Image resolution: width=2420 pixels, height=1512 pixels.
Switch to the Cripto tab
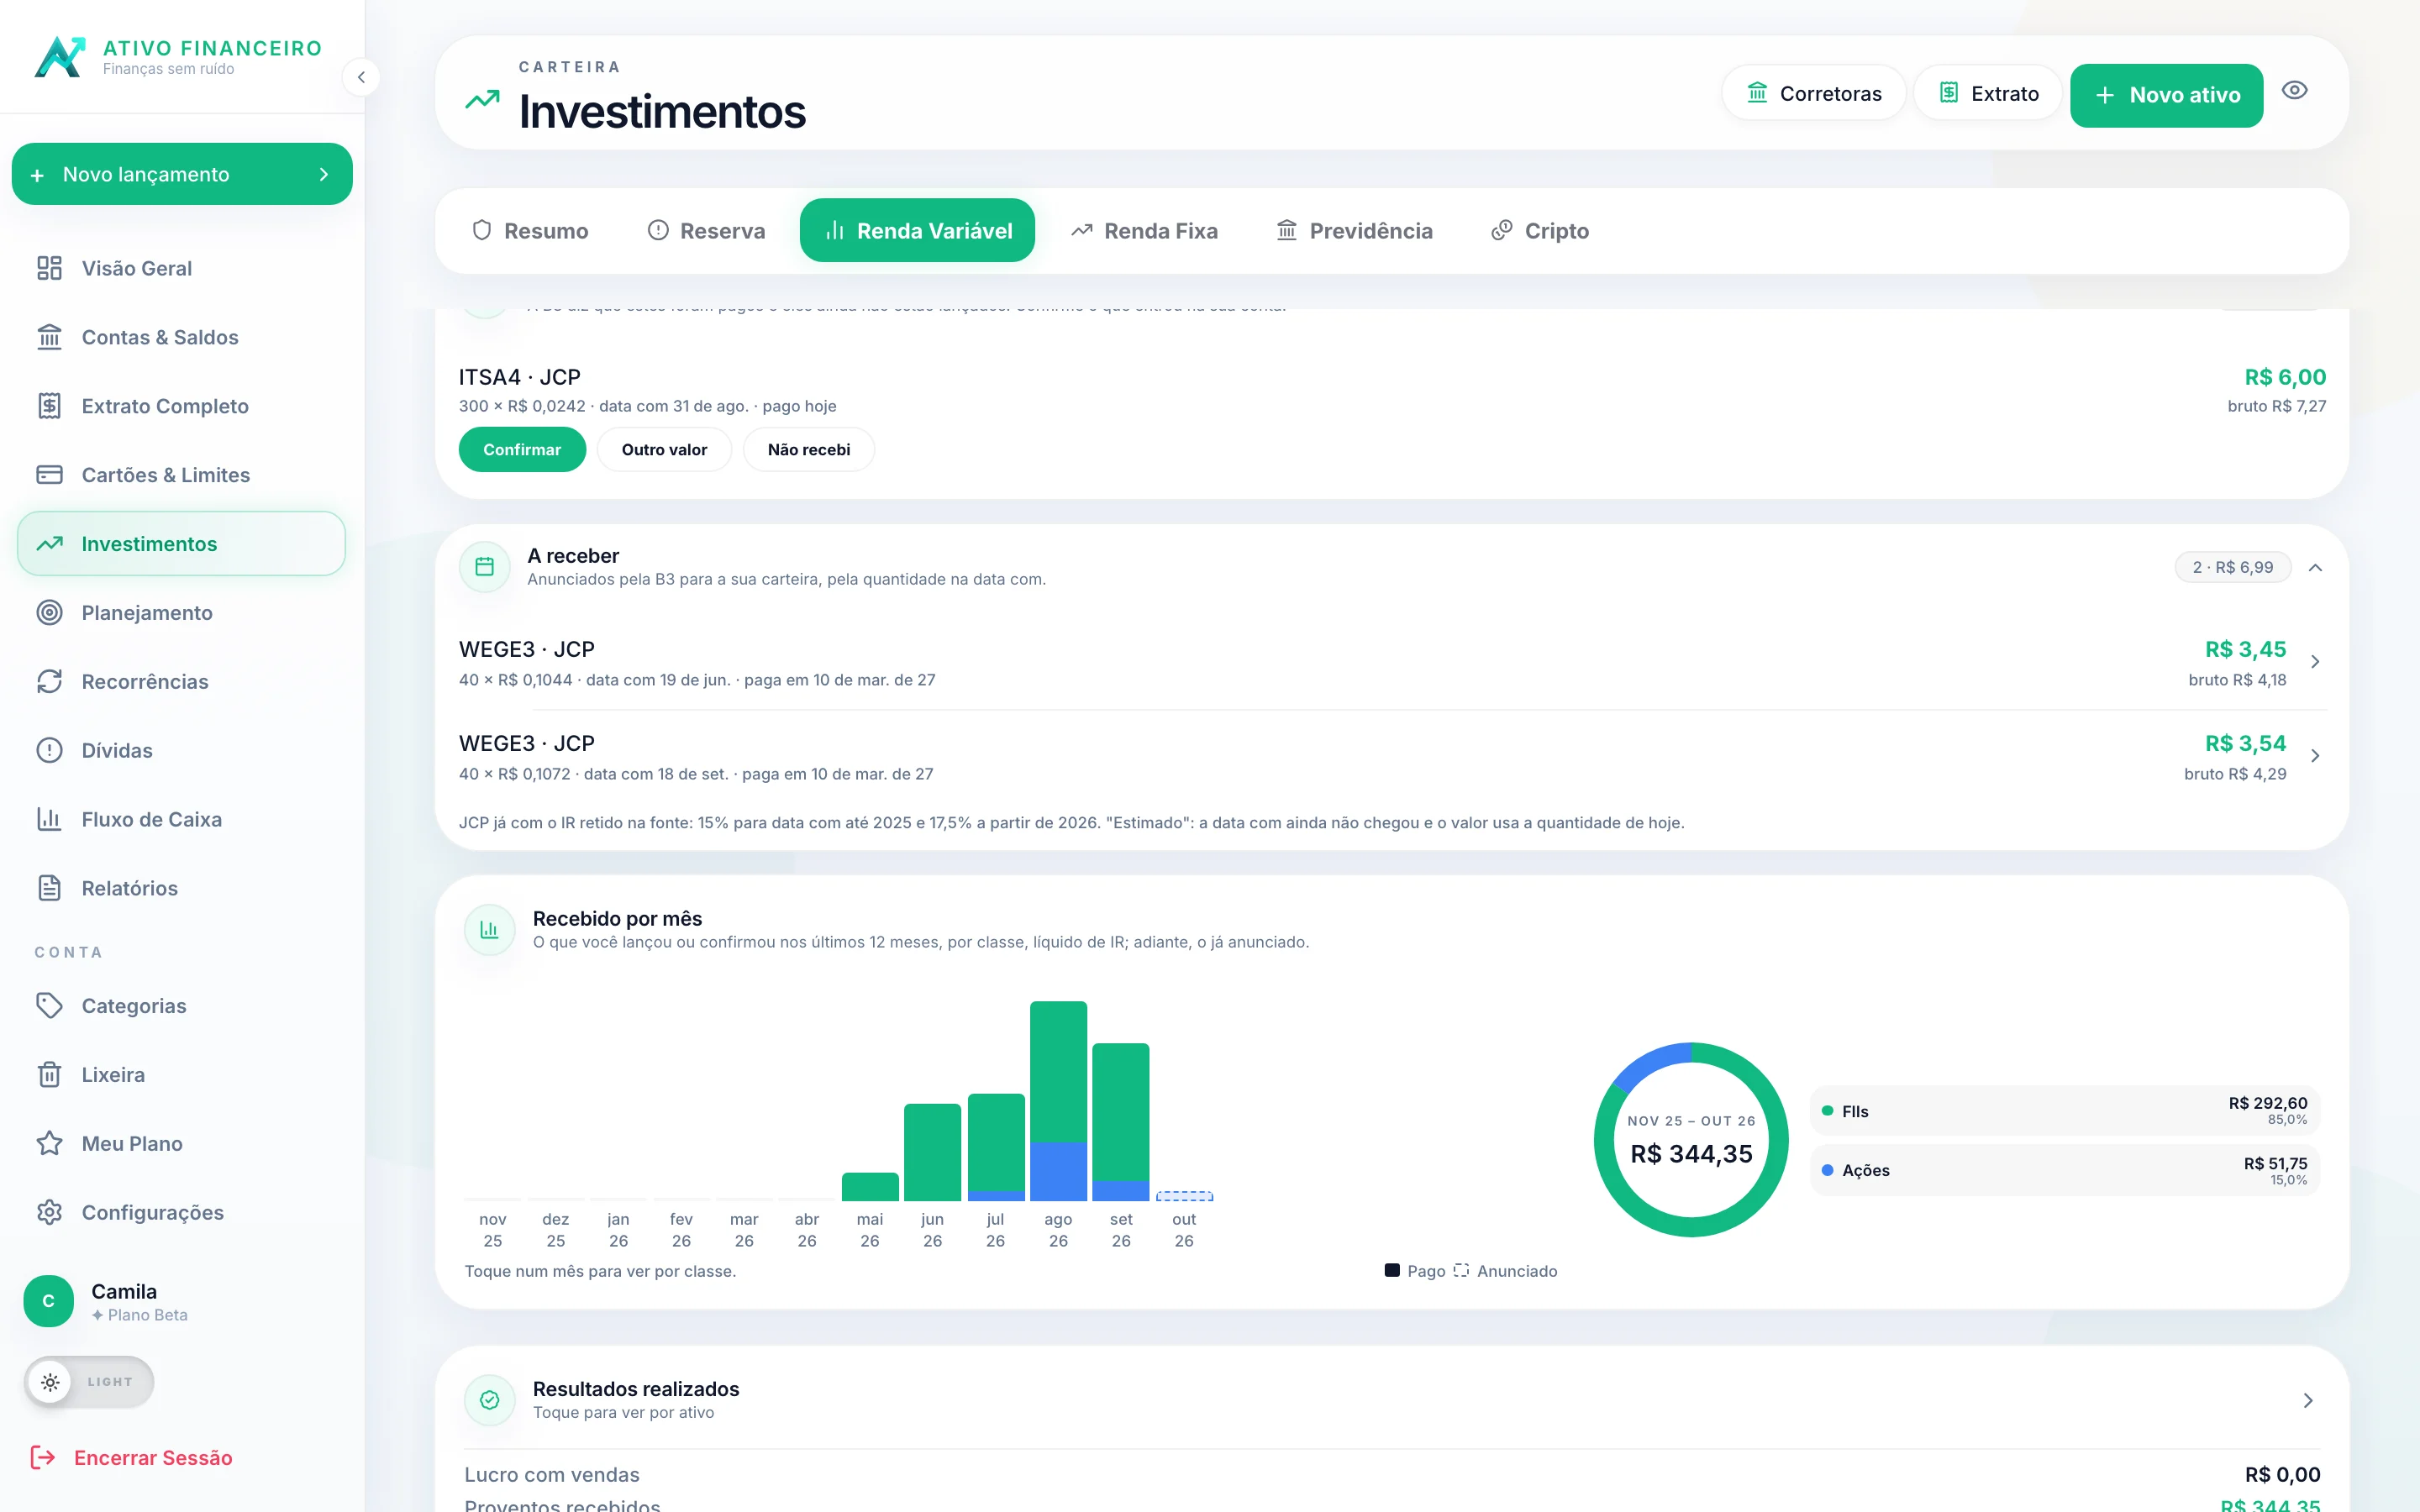click(x=1541, y=231)
